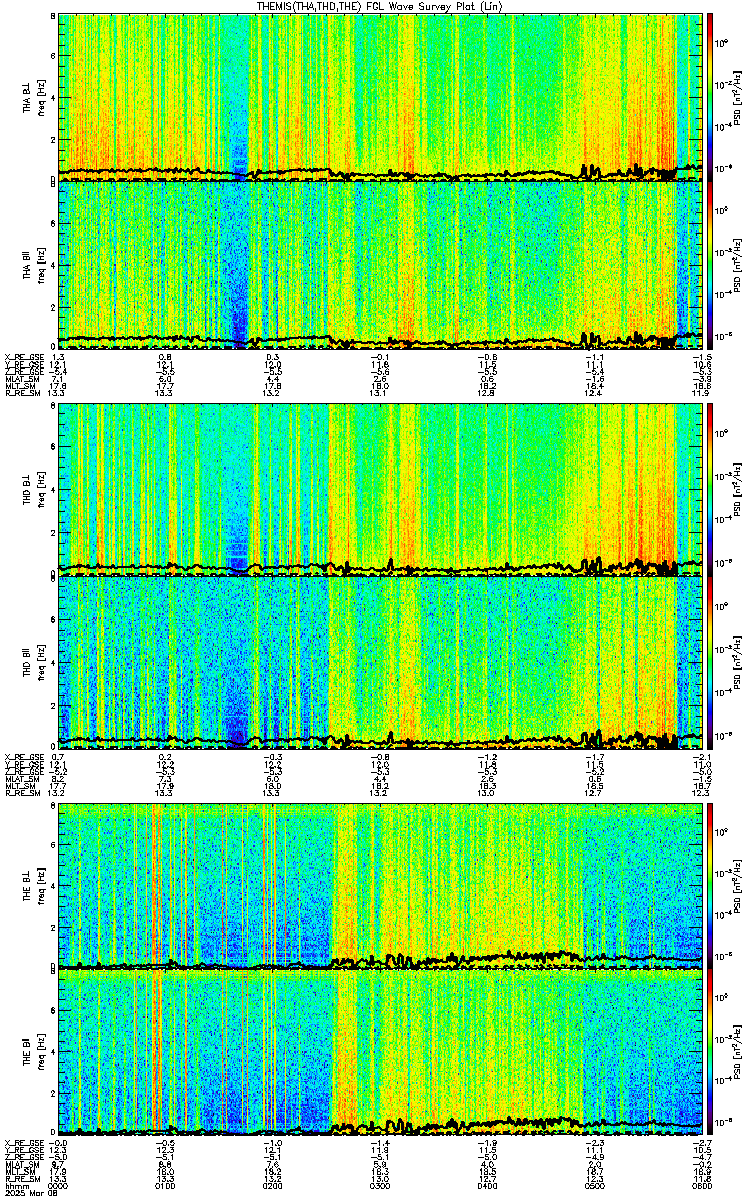Click the '0500' time tick label
750x1200 pixels.
[x=596, y=1184]
